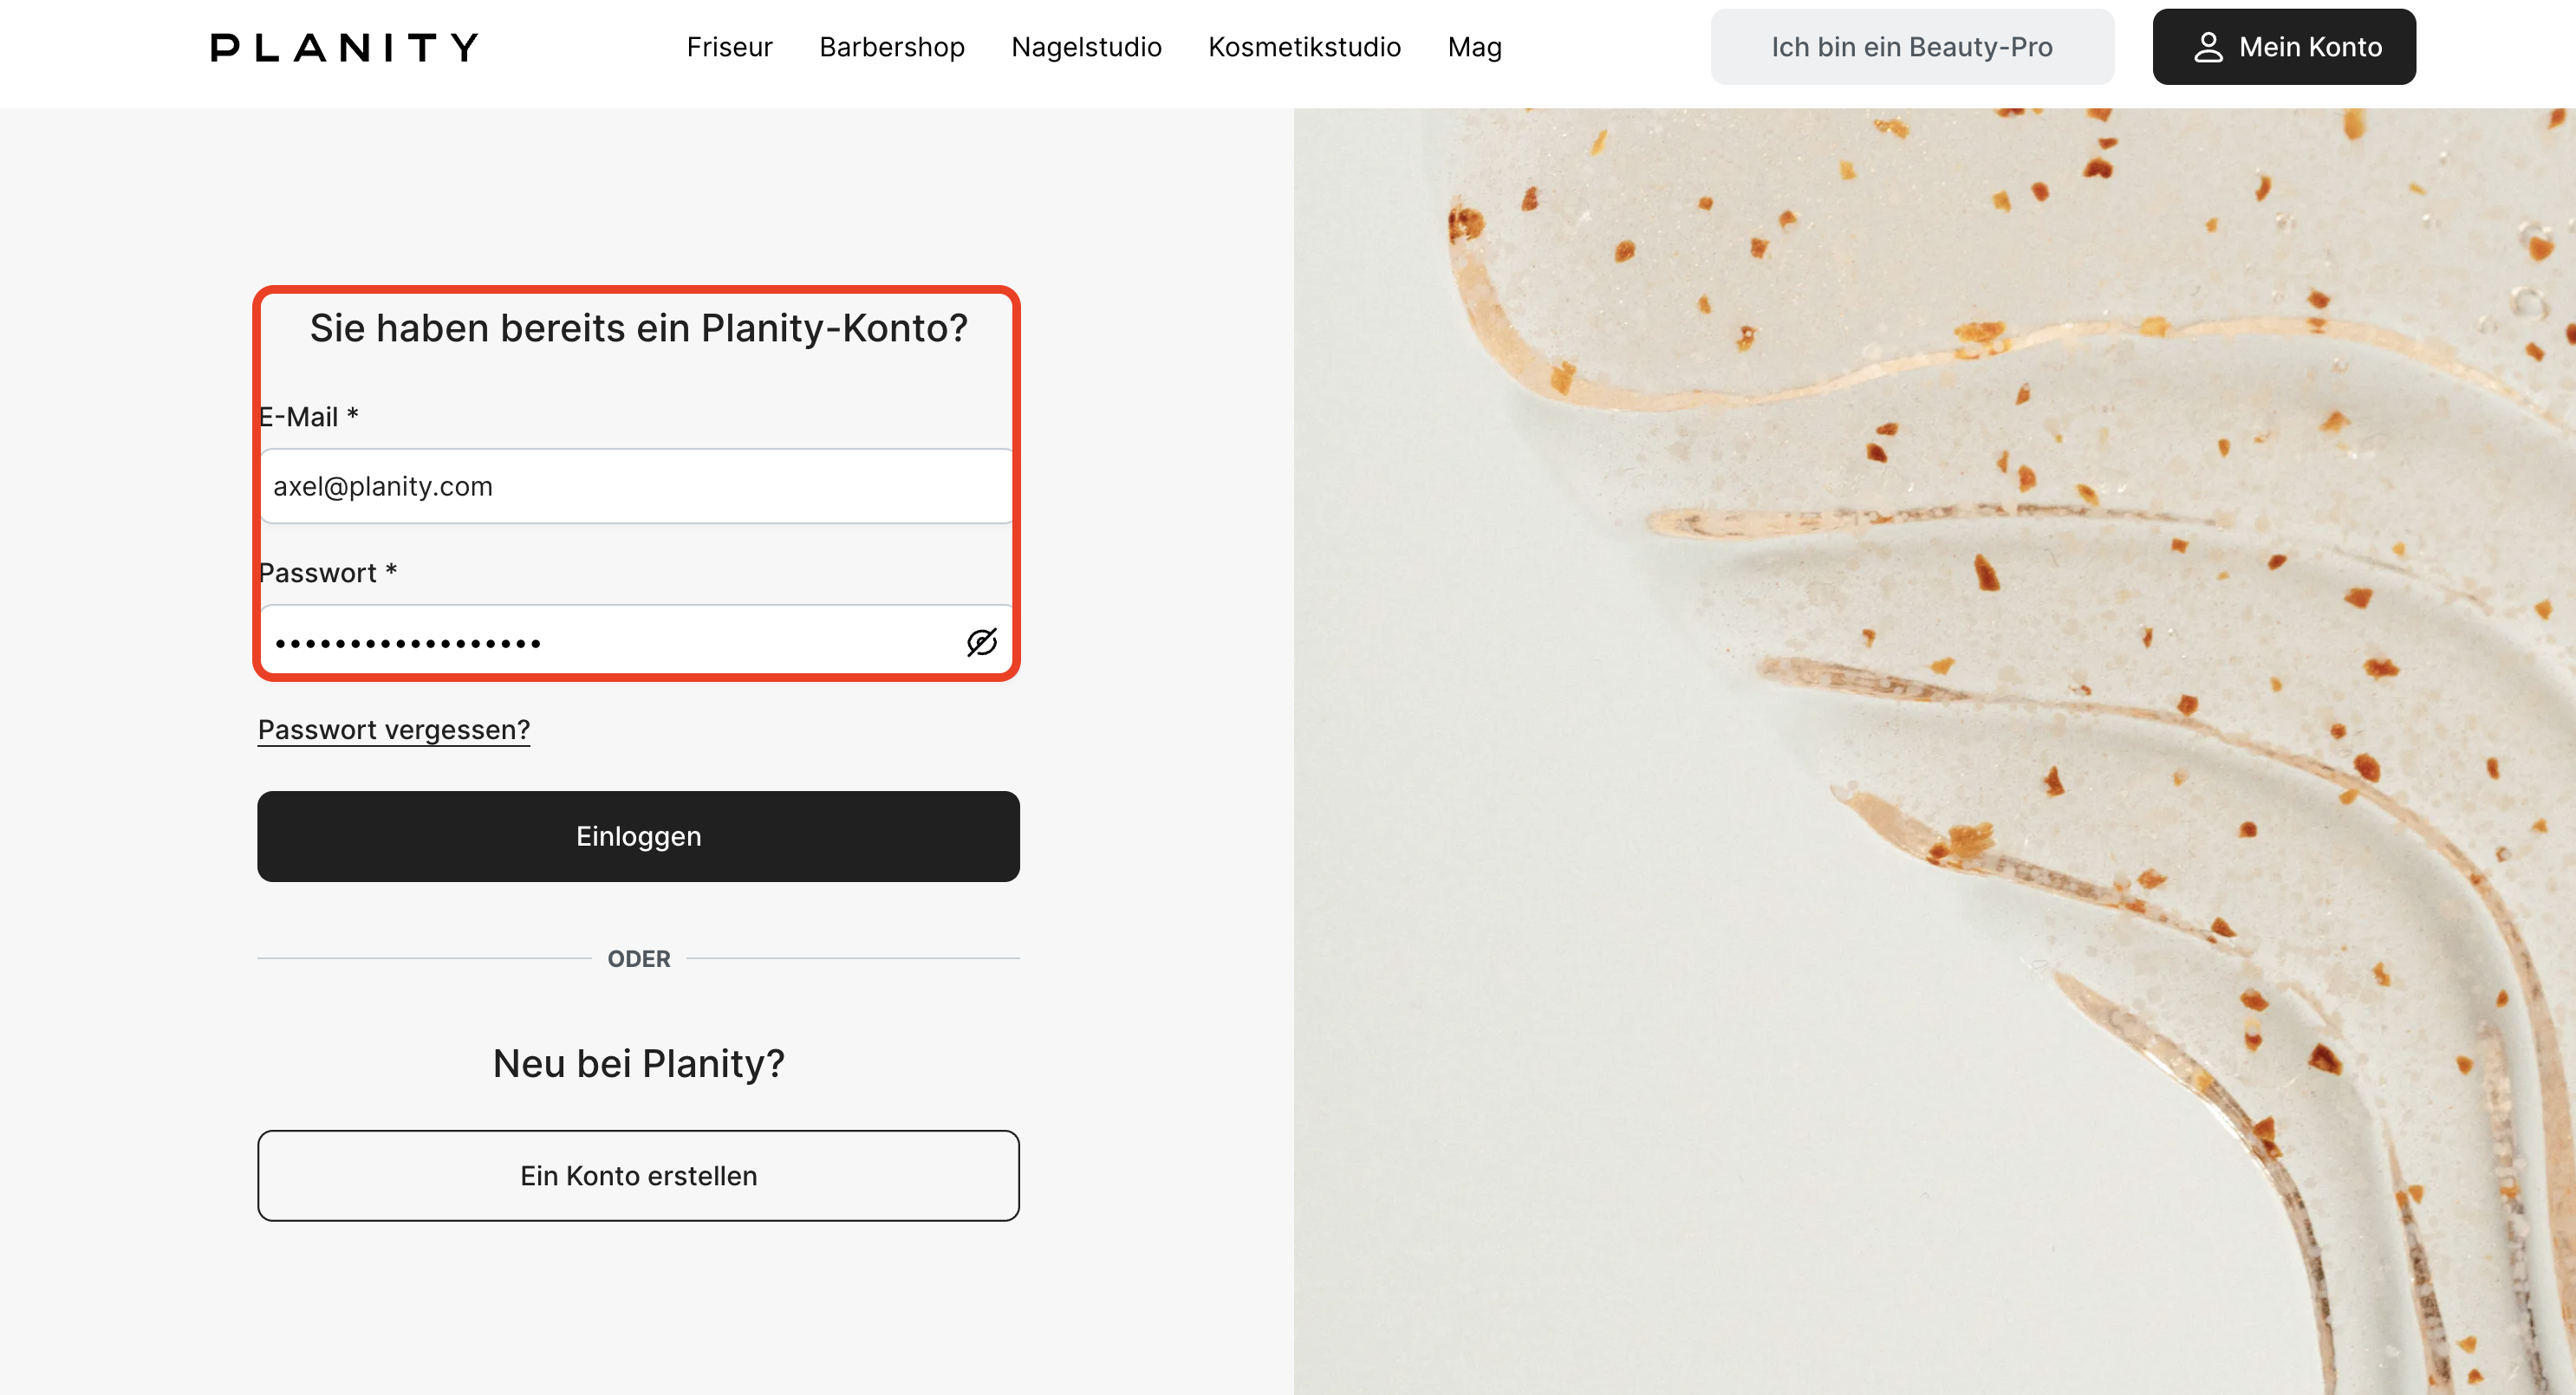The width and height of the screenshot is (2576, 1395).
Task: Click the Sie haben bereits ein Planity-Konto heading
Action: coord(638,328)
